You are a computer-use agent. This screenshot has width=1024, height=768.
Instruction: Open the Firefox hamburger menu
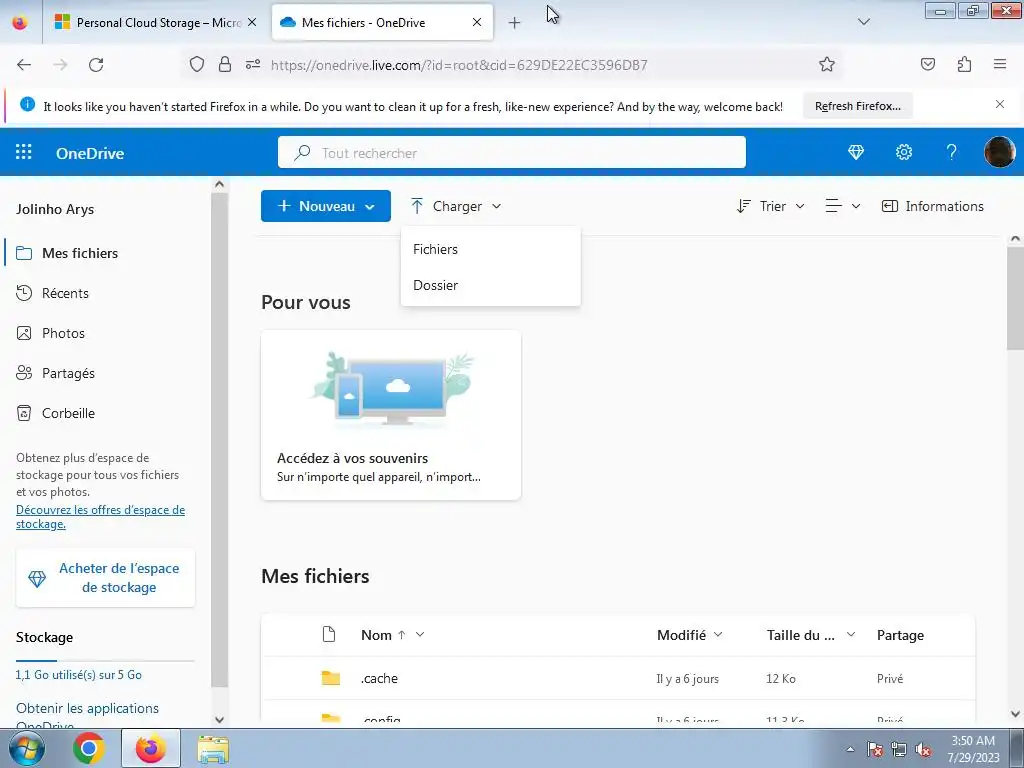1000,64
